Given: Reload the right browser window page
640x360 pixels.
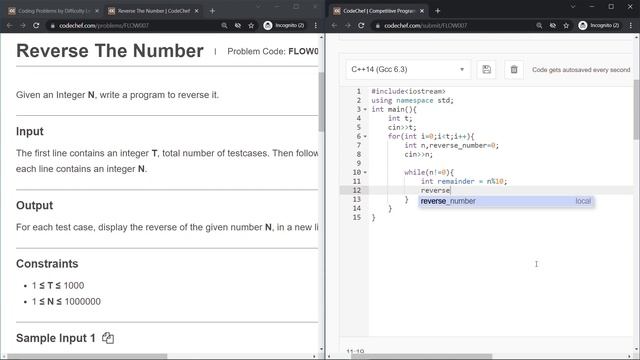Looking at the screenshot, I should click(x=361, y=25).
